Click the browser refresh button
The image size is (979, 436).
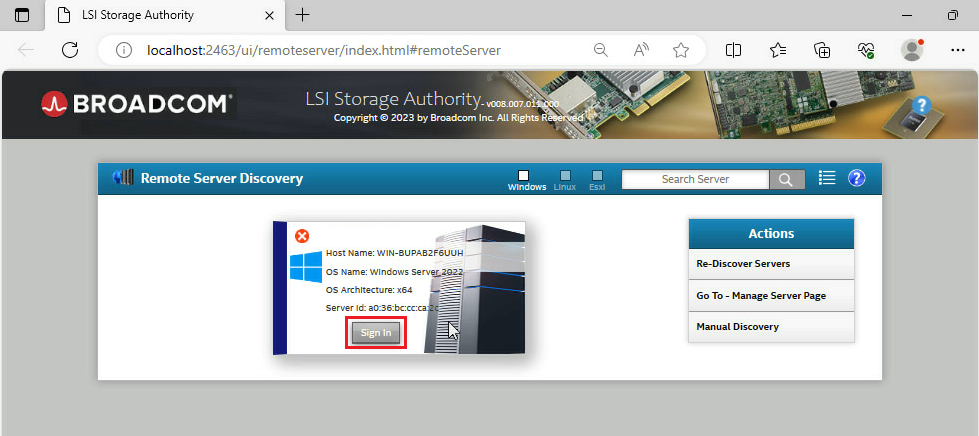[x=70, y=50]
